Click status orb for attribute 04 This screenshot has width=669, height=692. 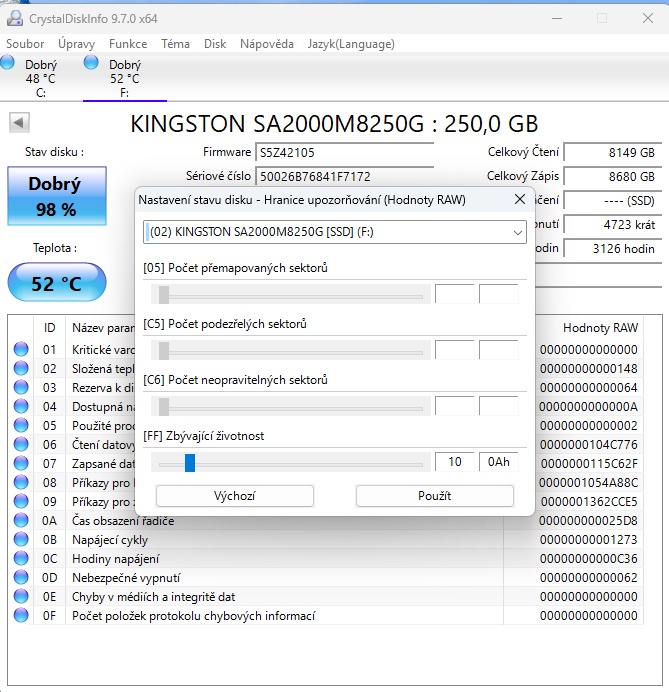click(x=21, y=406)
